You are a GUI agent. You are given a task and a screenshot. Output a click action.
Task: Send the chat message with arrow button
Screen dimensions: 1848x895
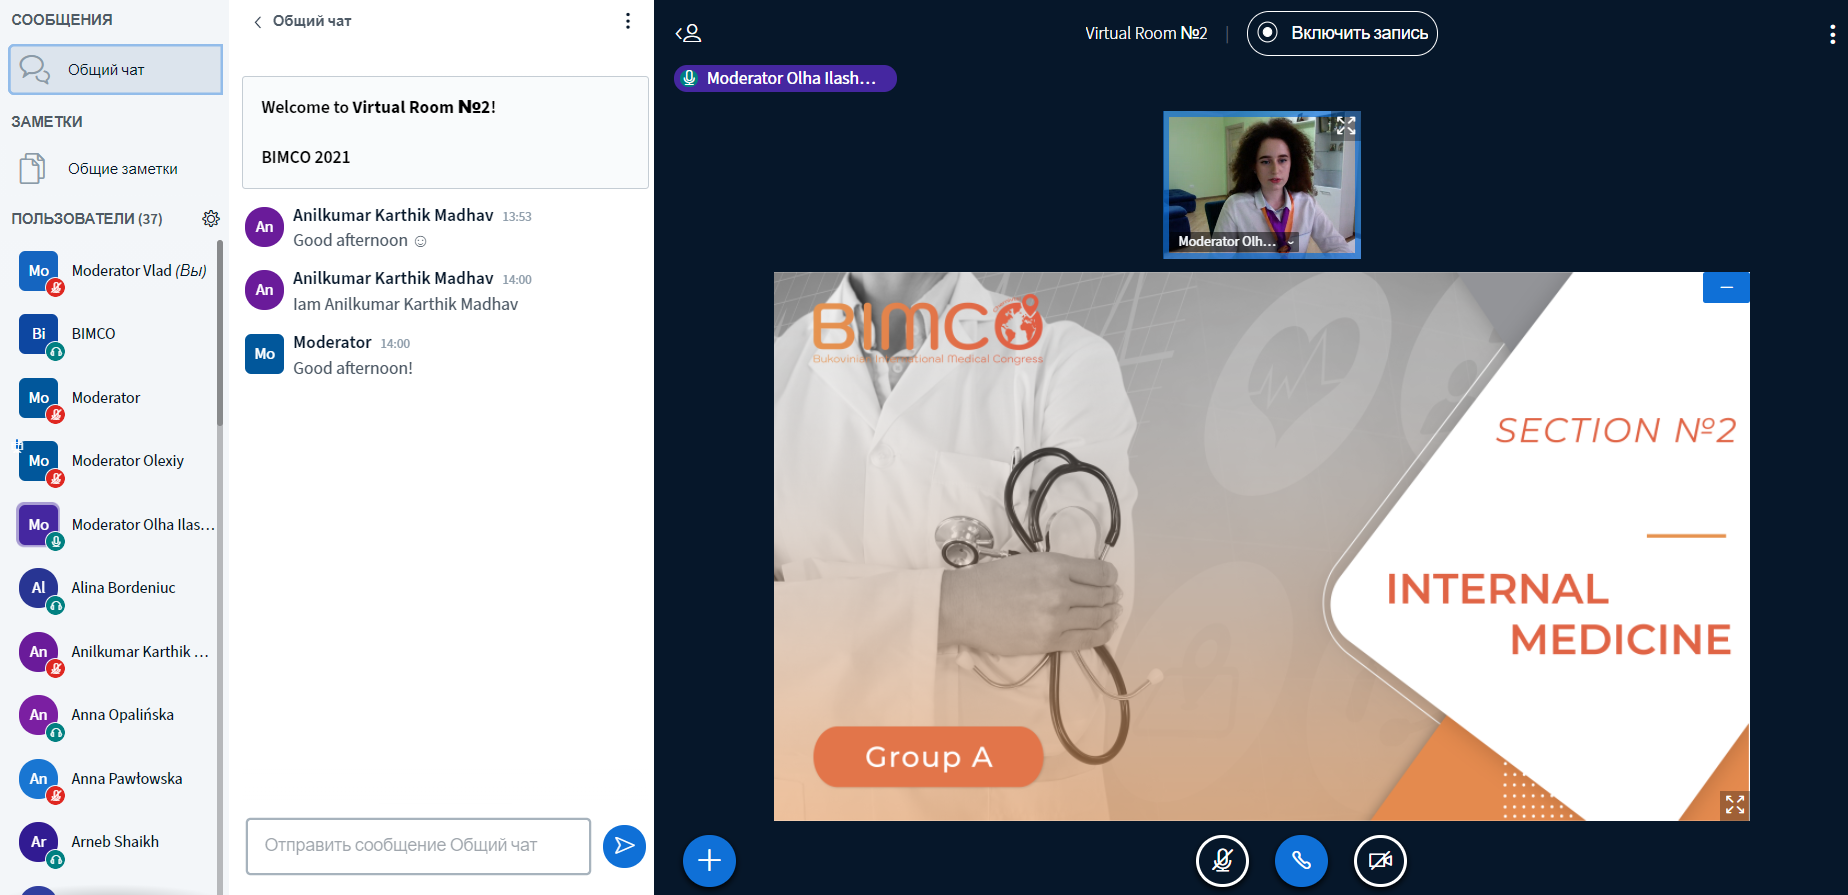[624, 846]
